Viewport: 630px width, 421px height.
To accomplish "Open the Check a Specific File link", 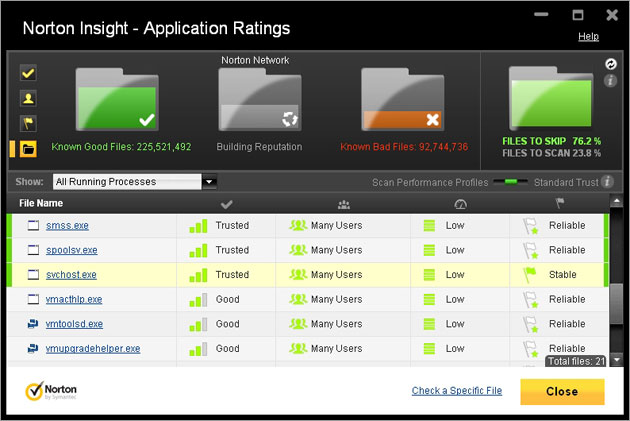I will pyautogui.click(x=457, y=390).
